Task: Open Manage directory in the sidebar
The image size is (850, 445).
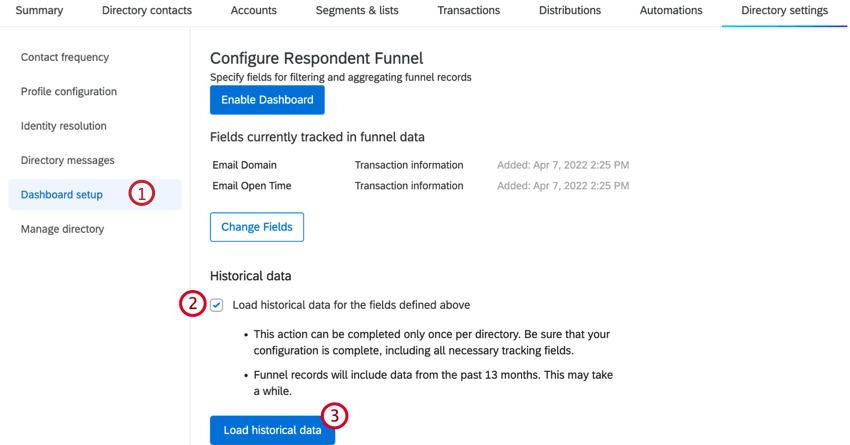Action: (62, 229)
